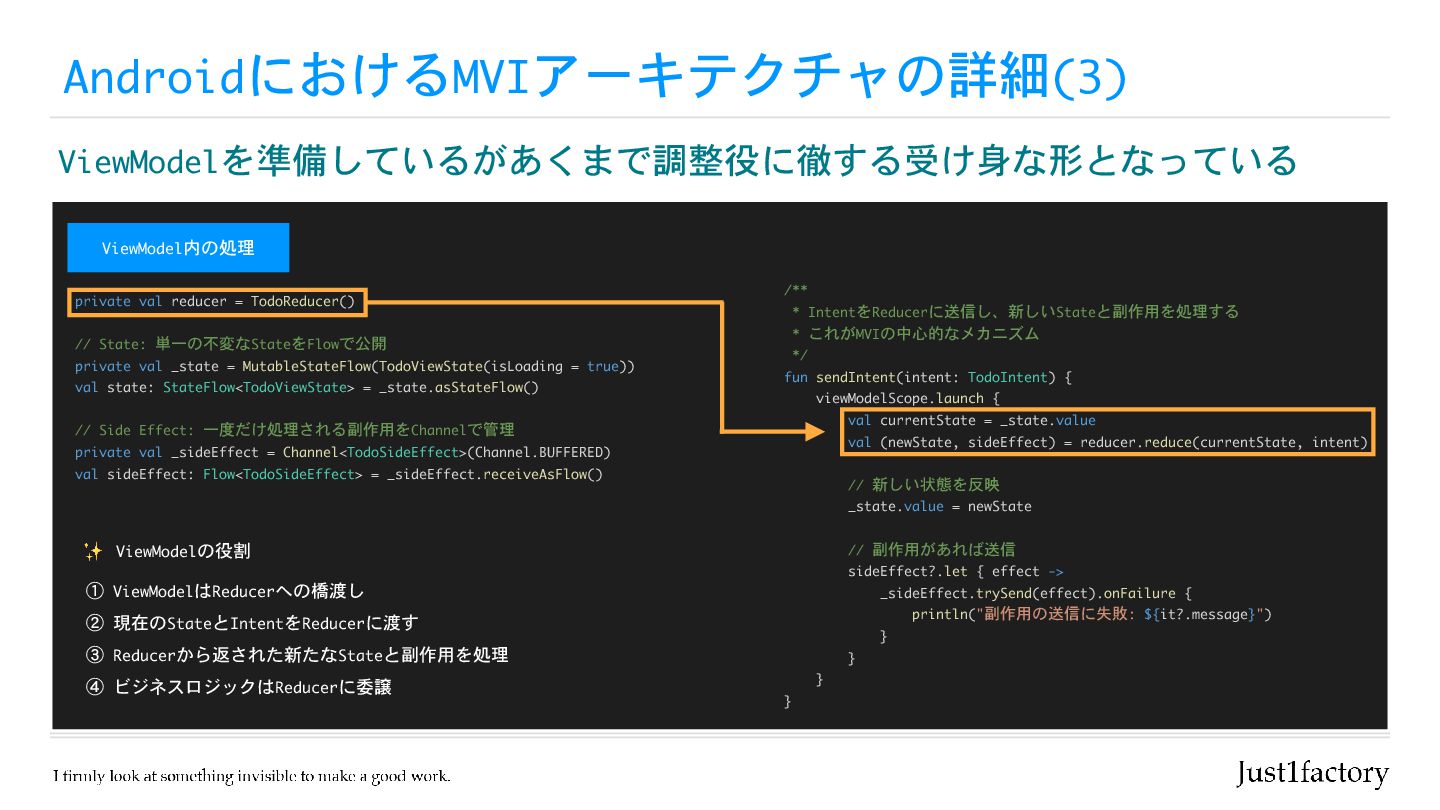Click comment // State: 単一の不変なStateをFlowで公開
Screen dimensions: 1440x810
click(230, 344)
